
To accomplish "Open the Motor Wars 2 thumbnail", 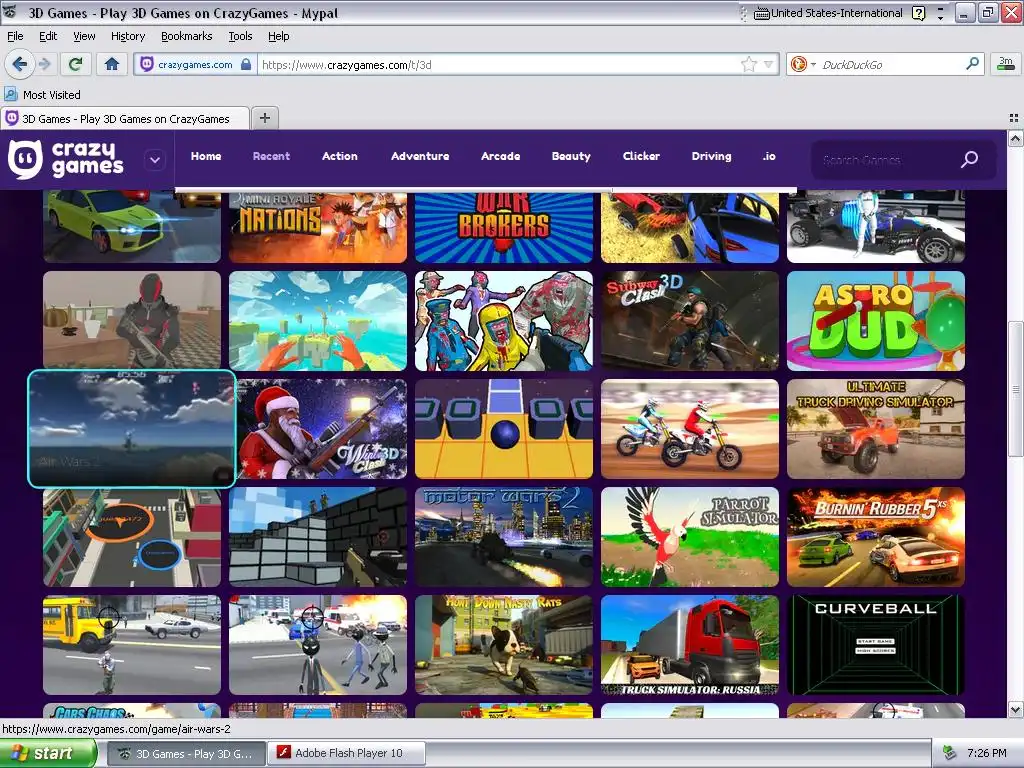I will (x=504, y=537).
